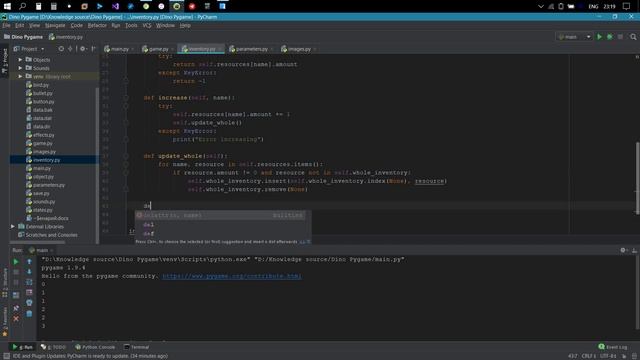Click the print icon in Run panel
Screen dimensions: 640x360
pyautogui.click(x=29, y=303)
